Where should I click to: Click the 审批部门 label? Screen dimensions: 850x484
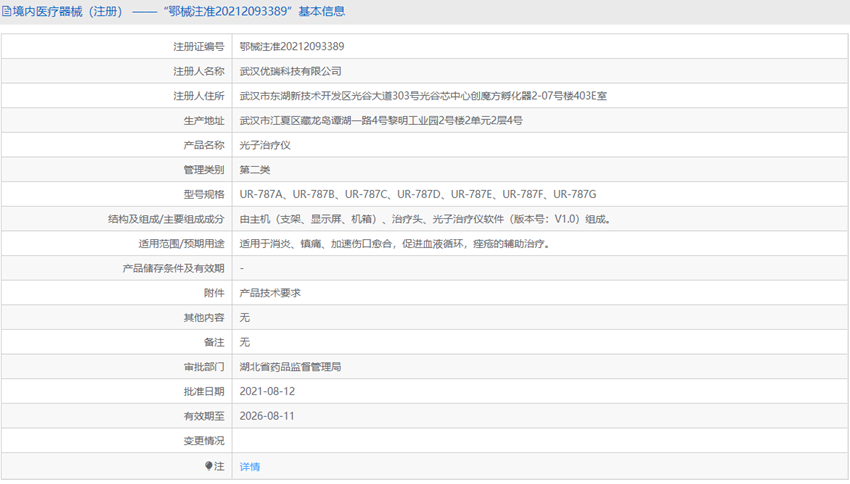tap(204, 367)
